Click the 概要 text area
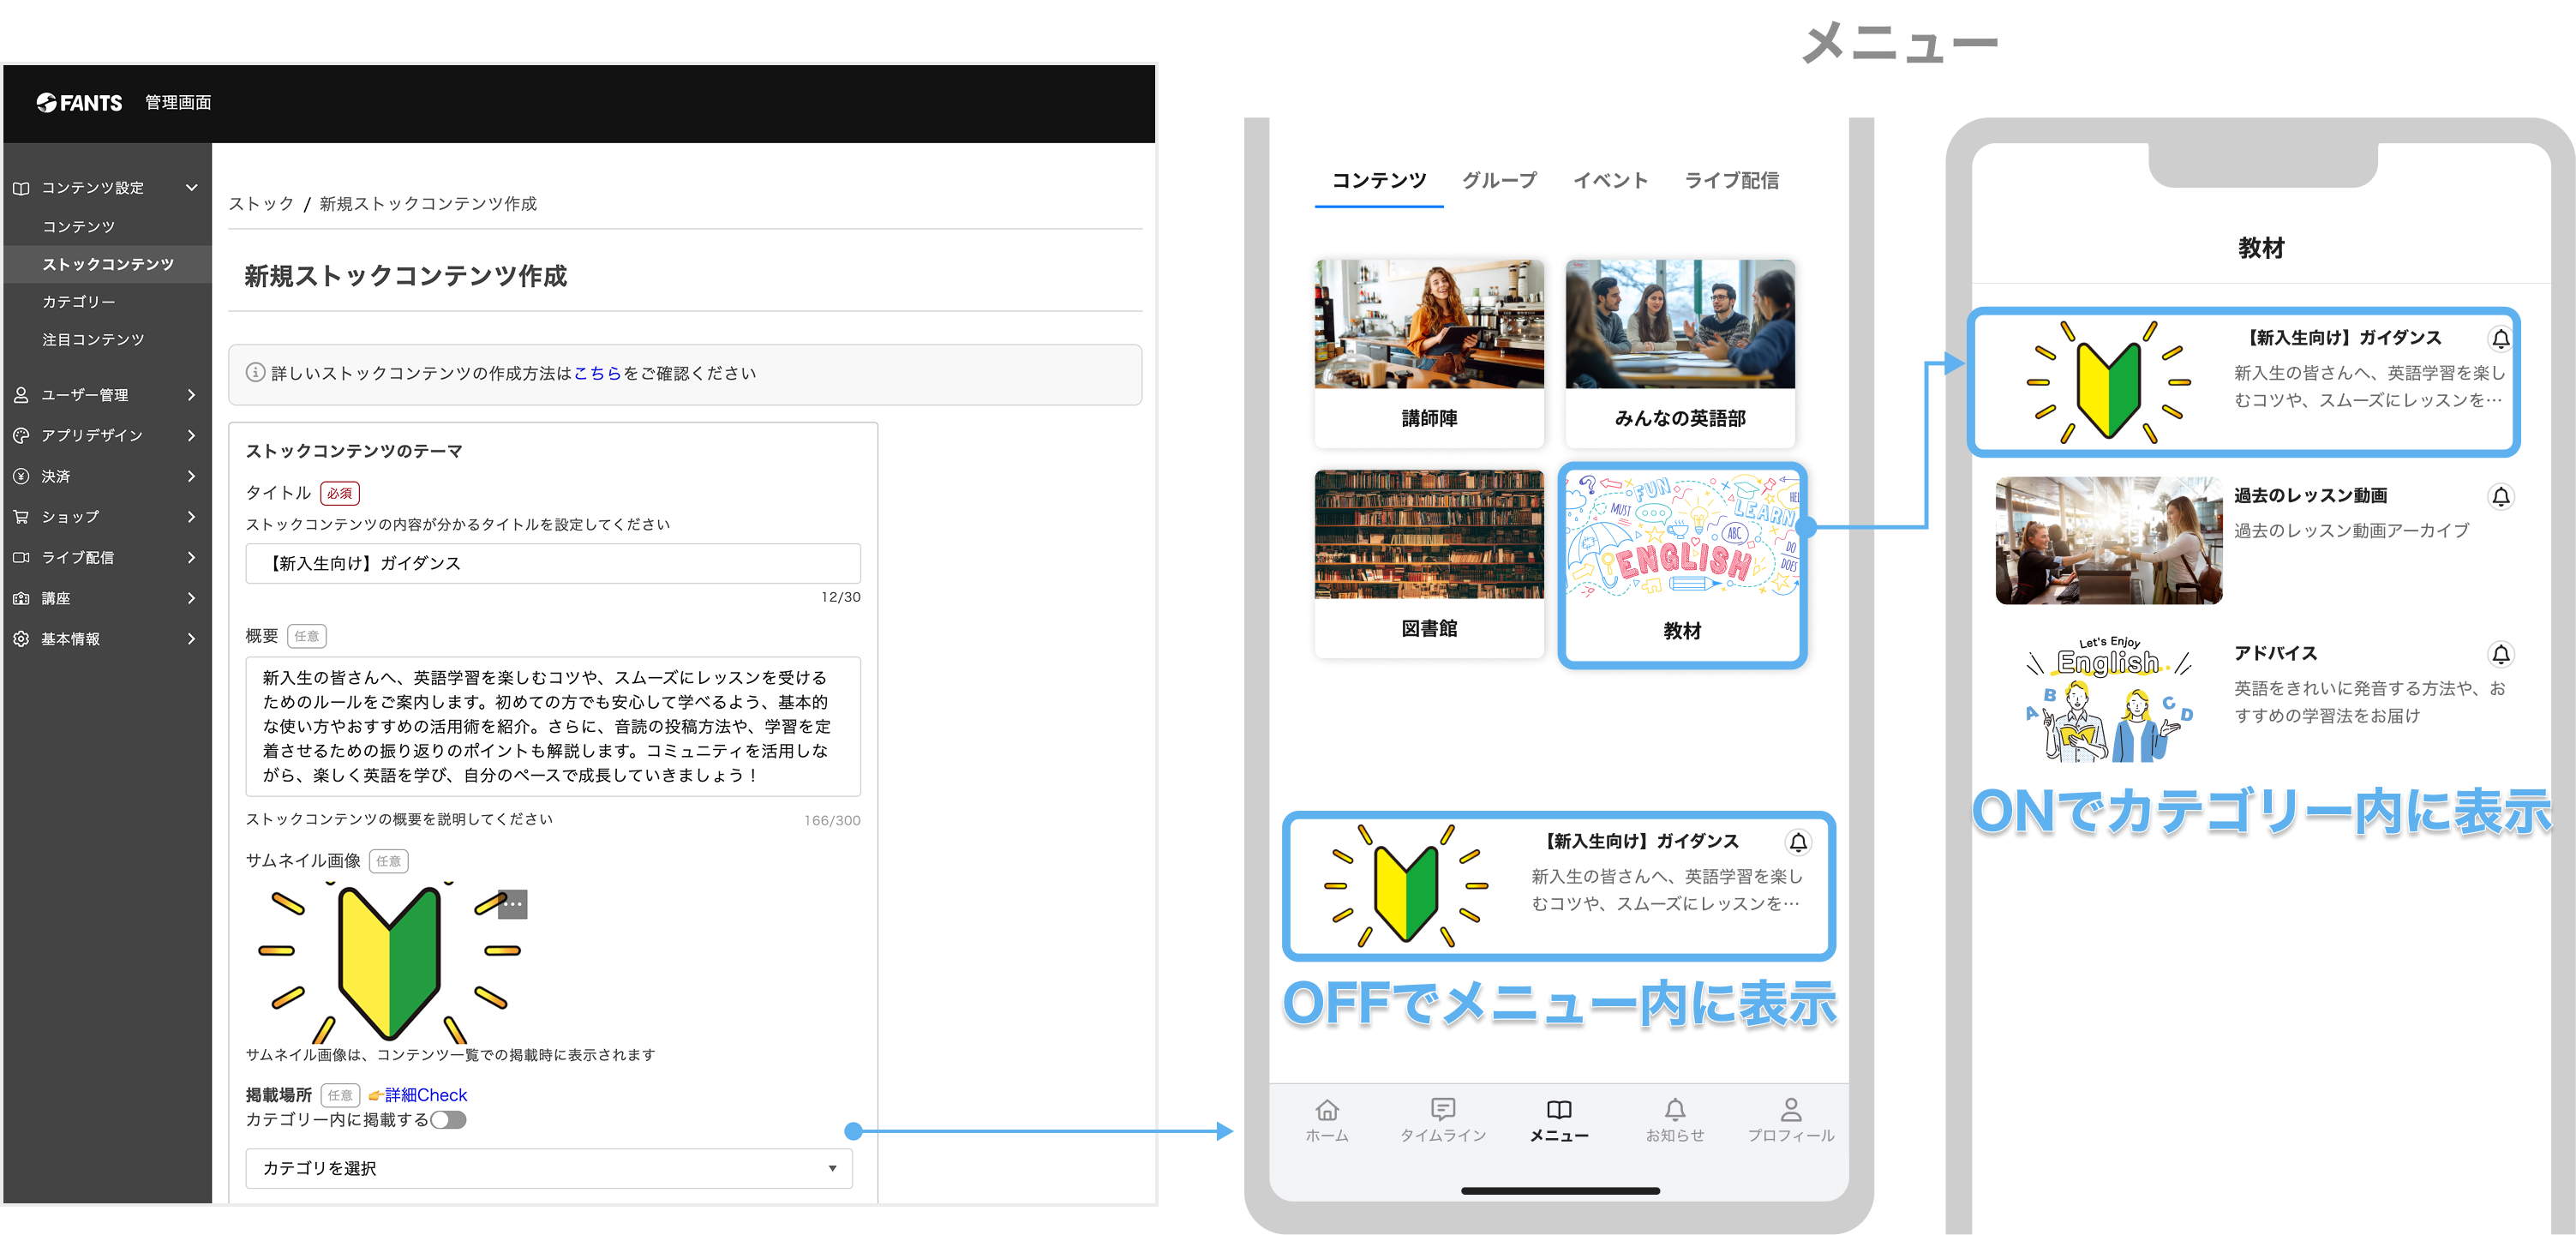The width and height of the screenshot is (2576, 1235). 553,726
